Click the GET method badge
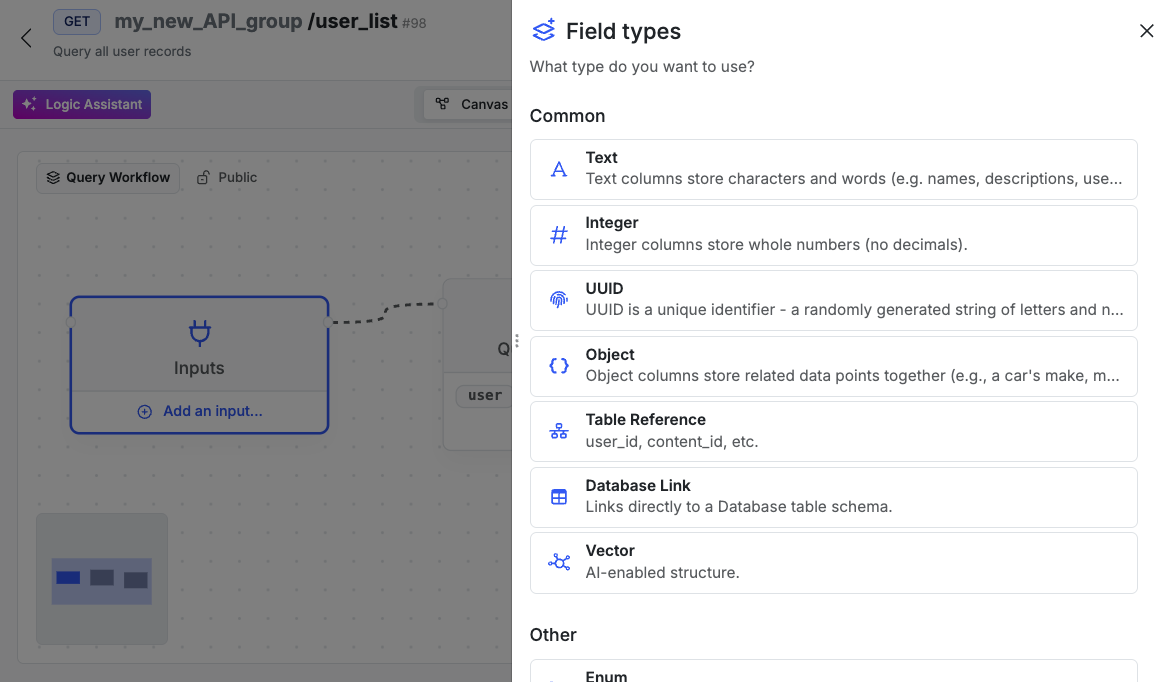1155x682 pixels. (x=76, y=21)
